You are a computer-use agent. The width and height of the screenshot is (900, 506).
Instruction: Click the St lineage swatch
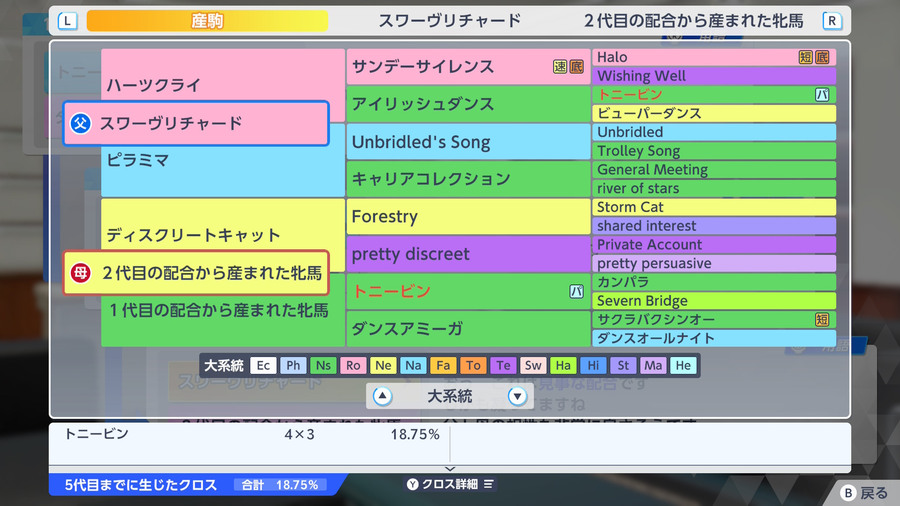coord(623,365)
